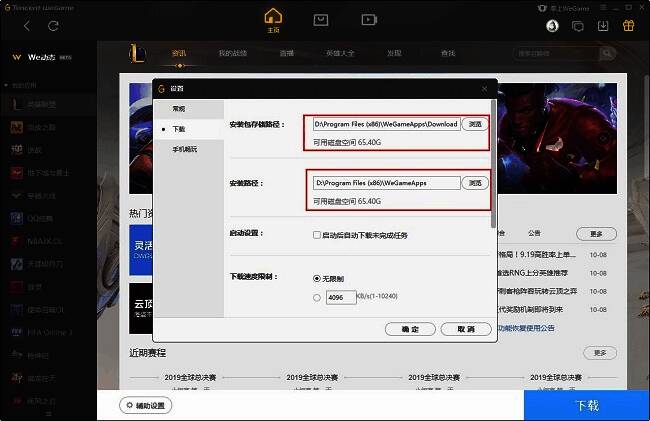Click the home (主页) icon
Screen dimensions: 650x421
[x=273, y=18]
